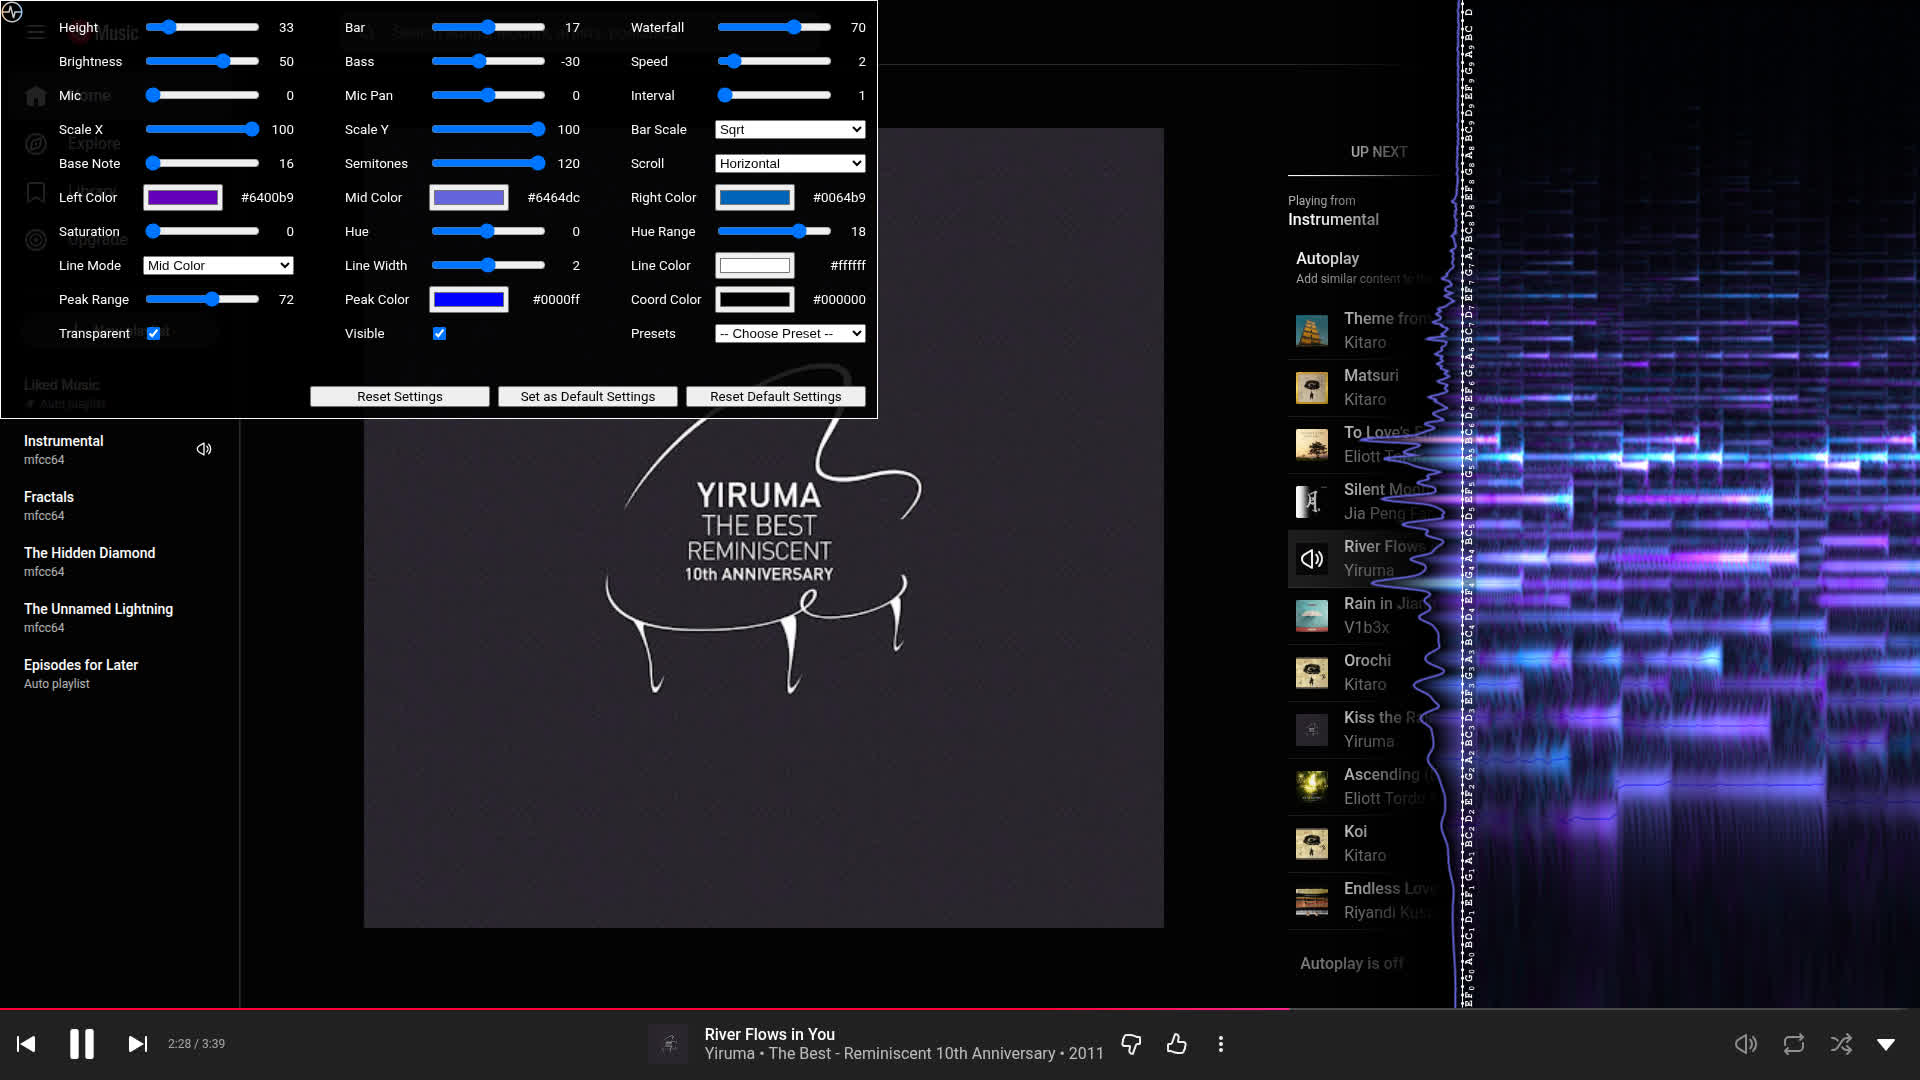Switch to the UP NEXT tab
This screenshot has height=1080, width=1920.
pos(1379,152)
